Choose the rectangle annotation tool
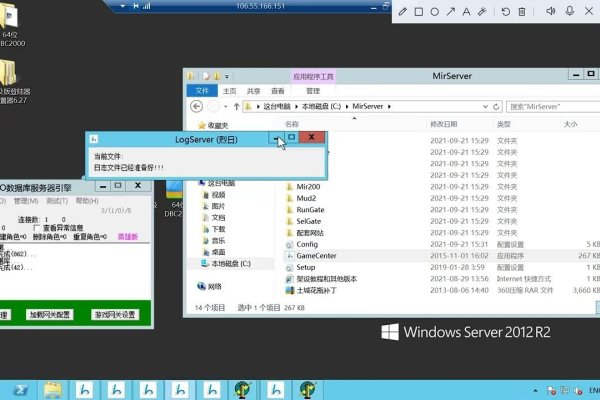Image resolution: width=600 pixels, height=400 pixels. [419, 11]
